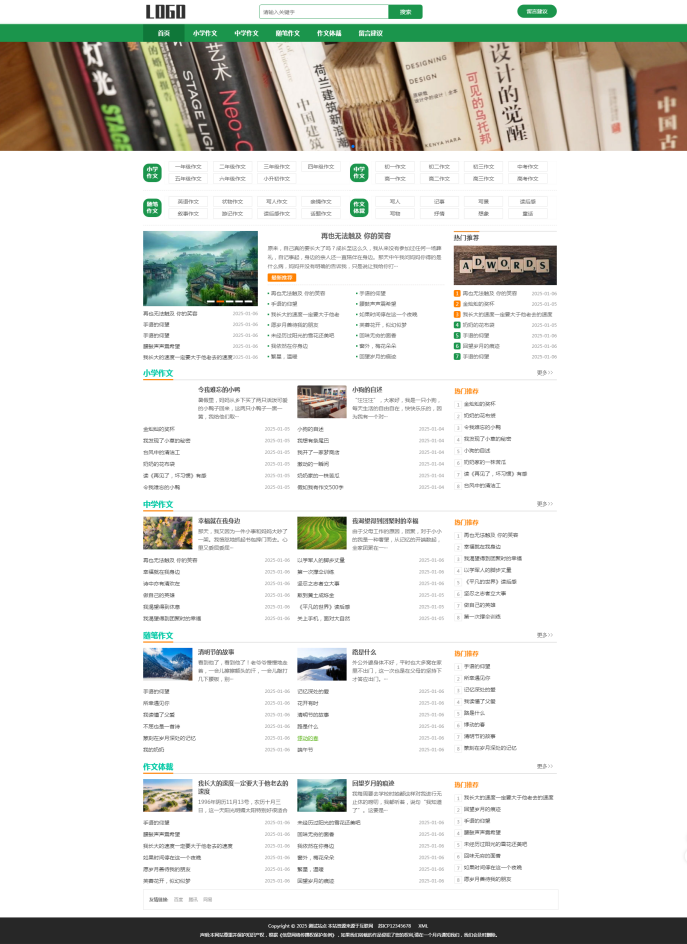Click the green 随笔作文 round category badge
This screenshot has width=687, height=944.
(x=152, y=208)
